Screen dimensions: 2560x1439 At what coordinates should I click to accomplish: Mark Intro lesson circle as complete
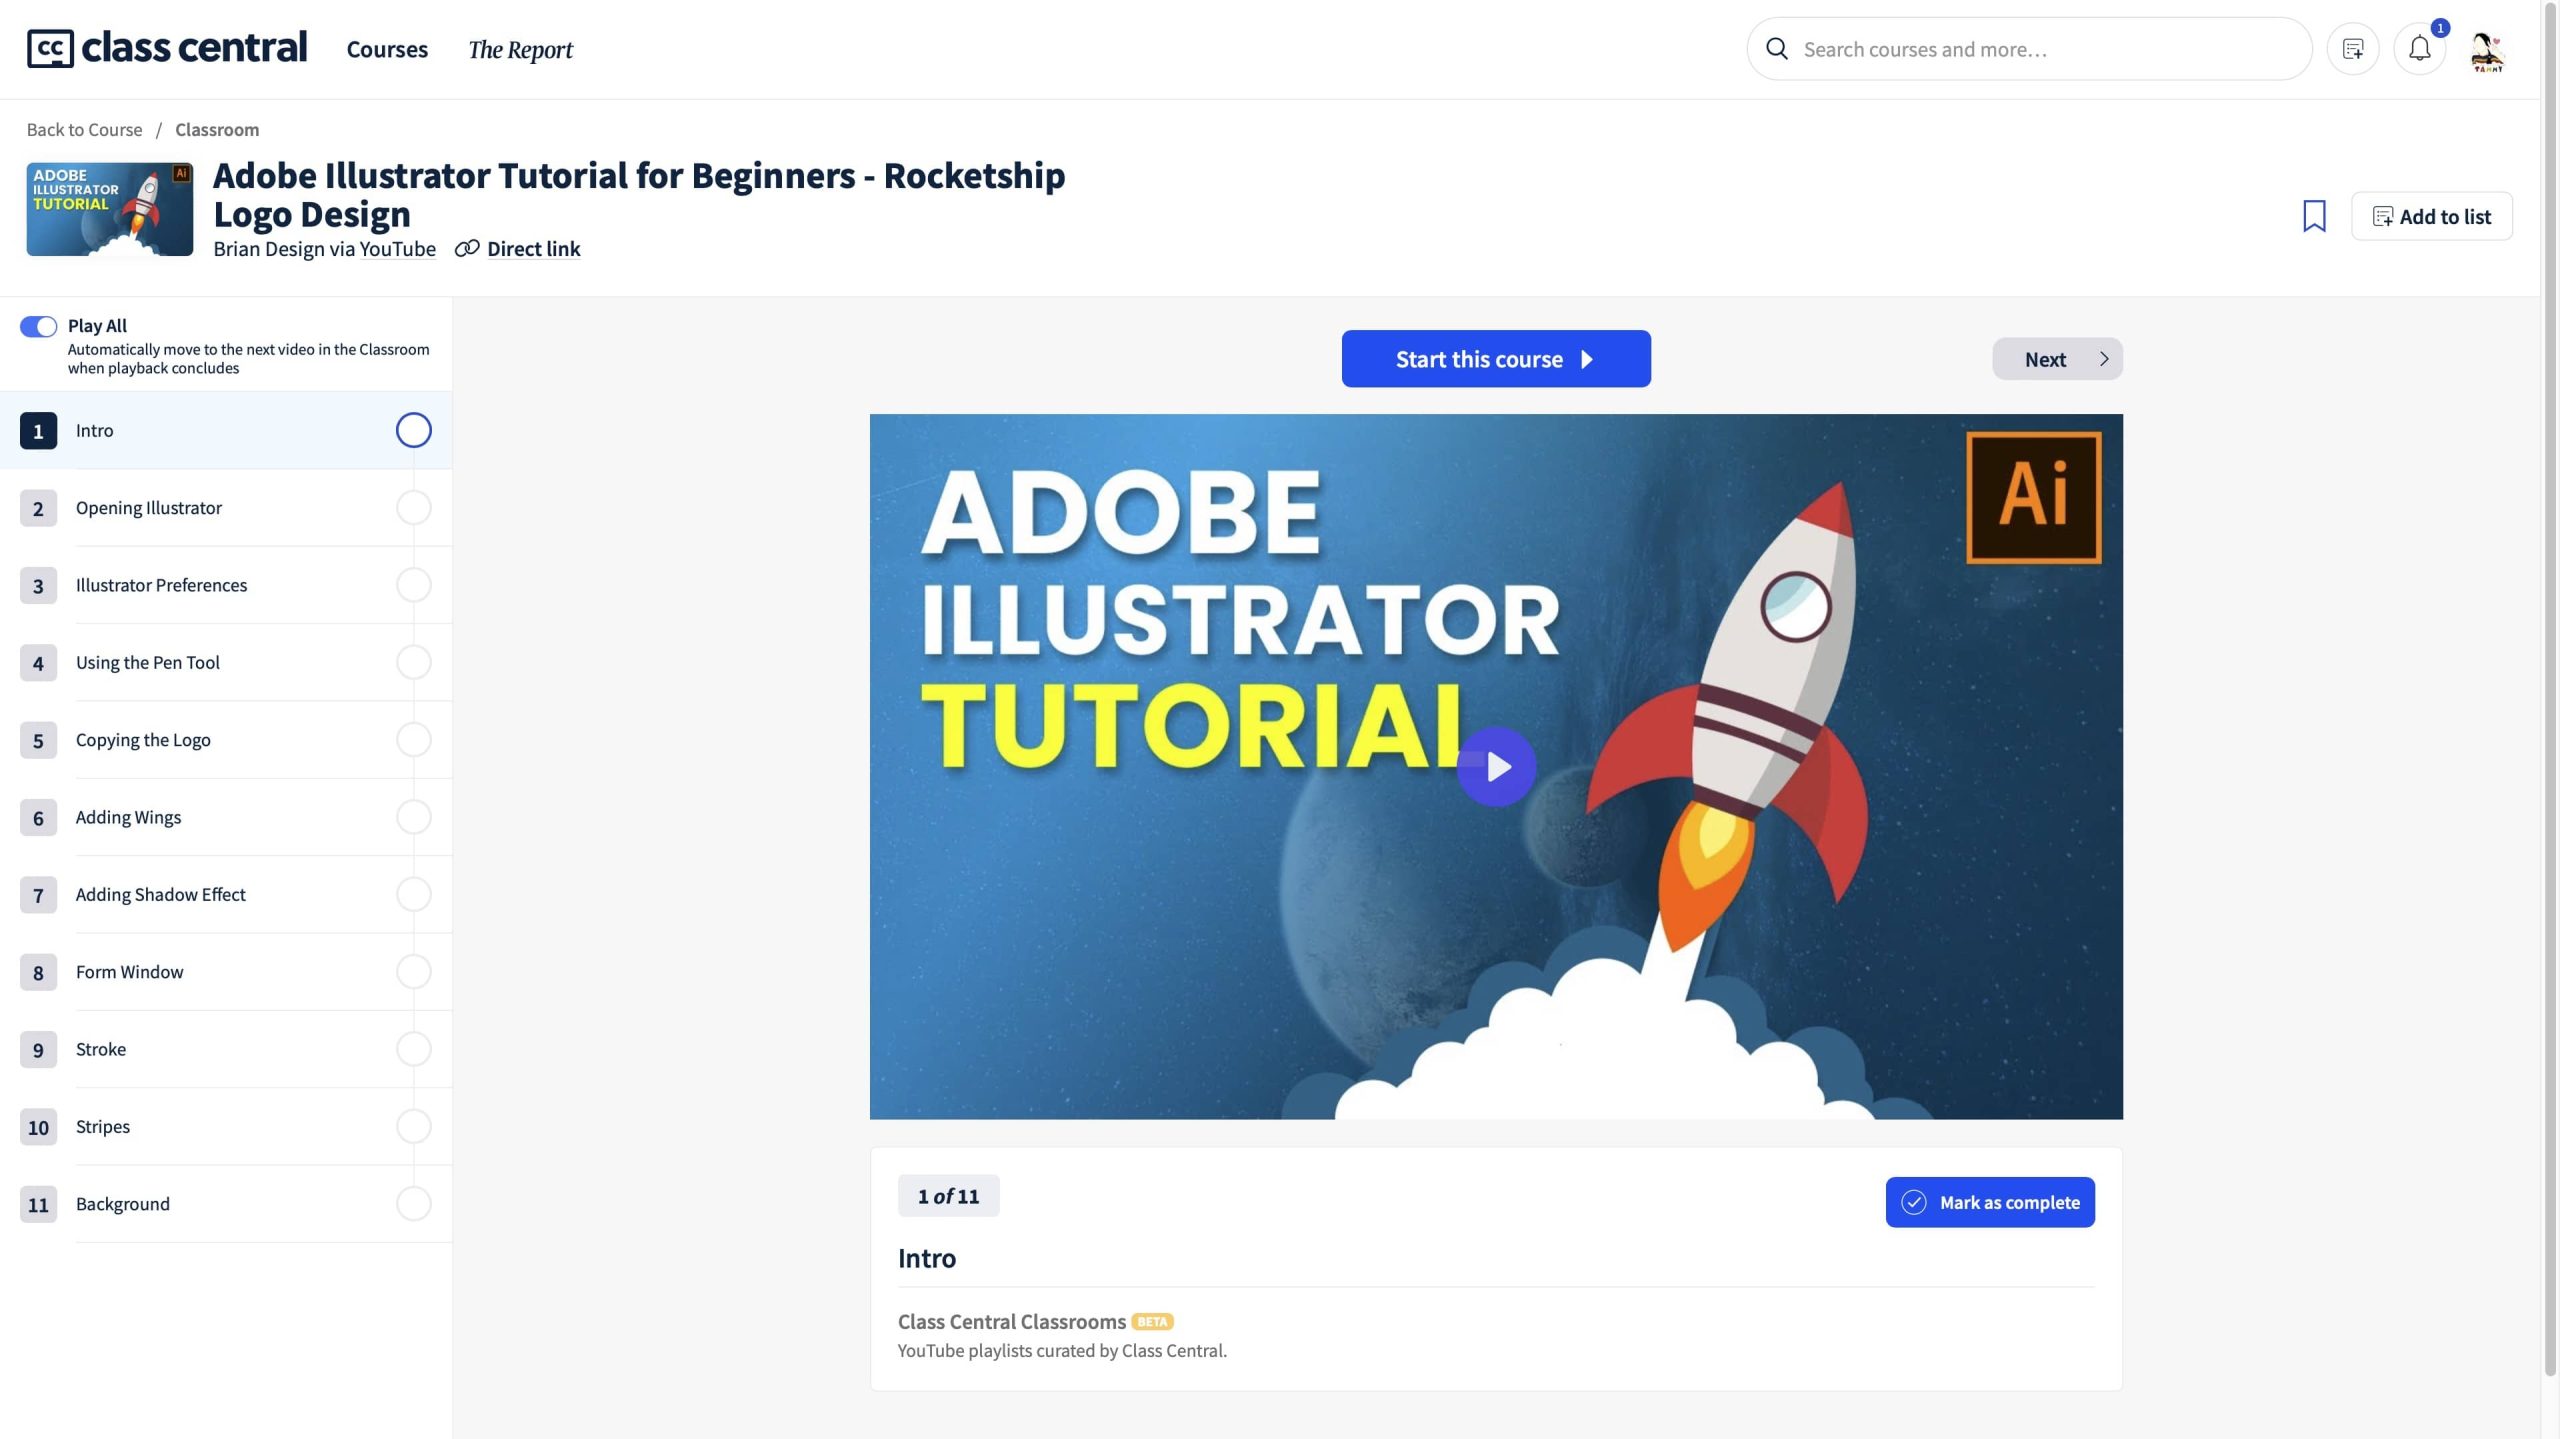(413, 430)
